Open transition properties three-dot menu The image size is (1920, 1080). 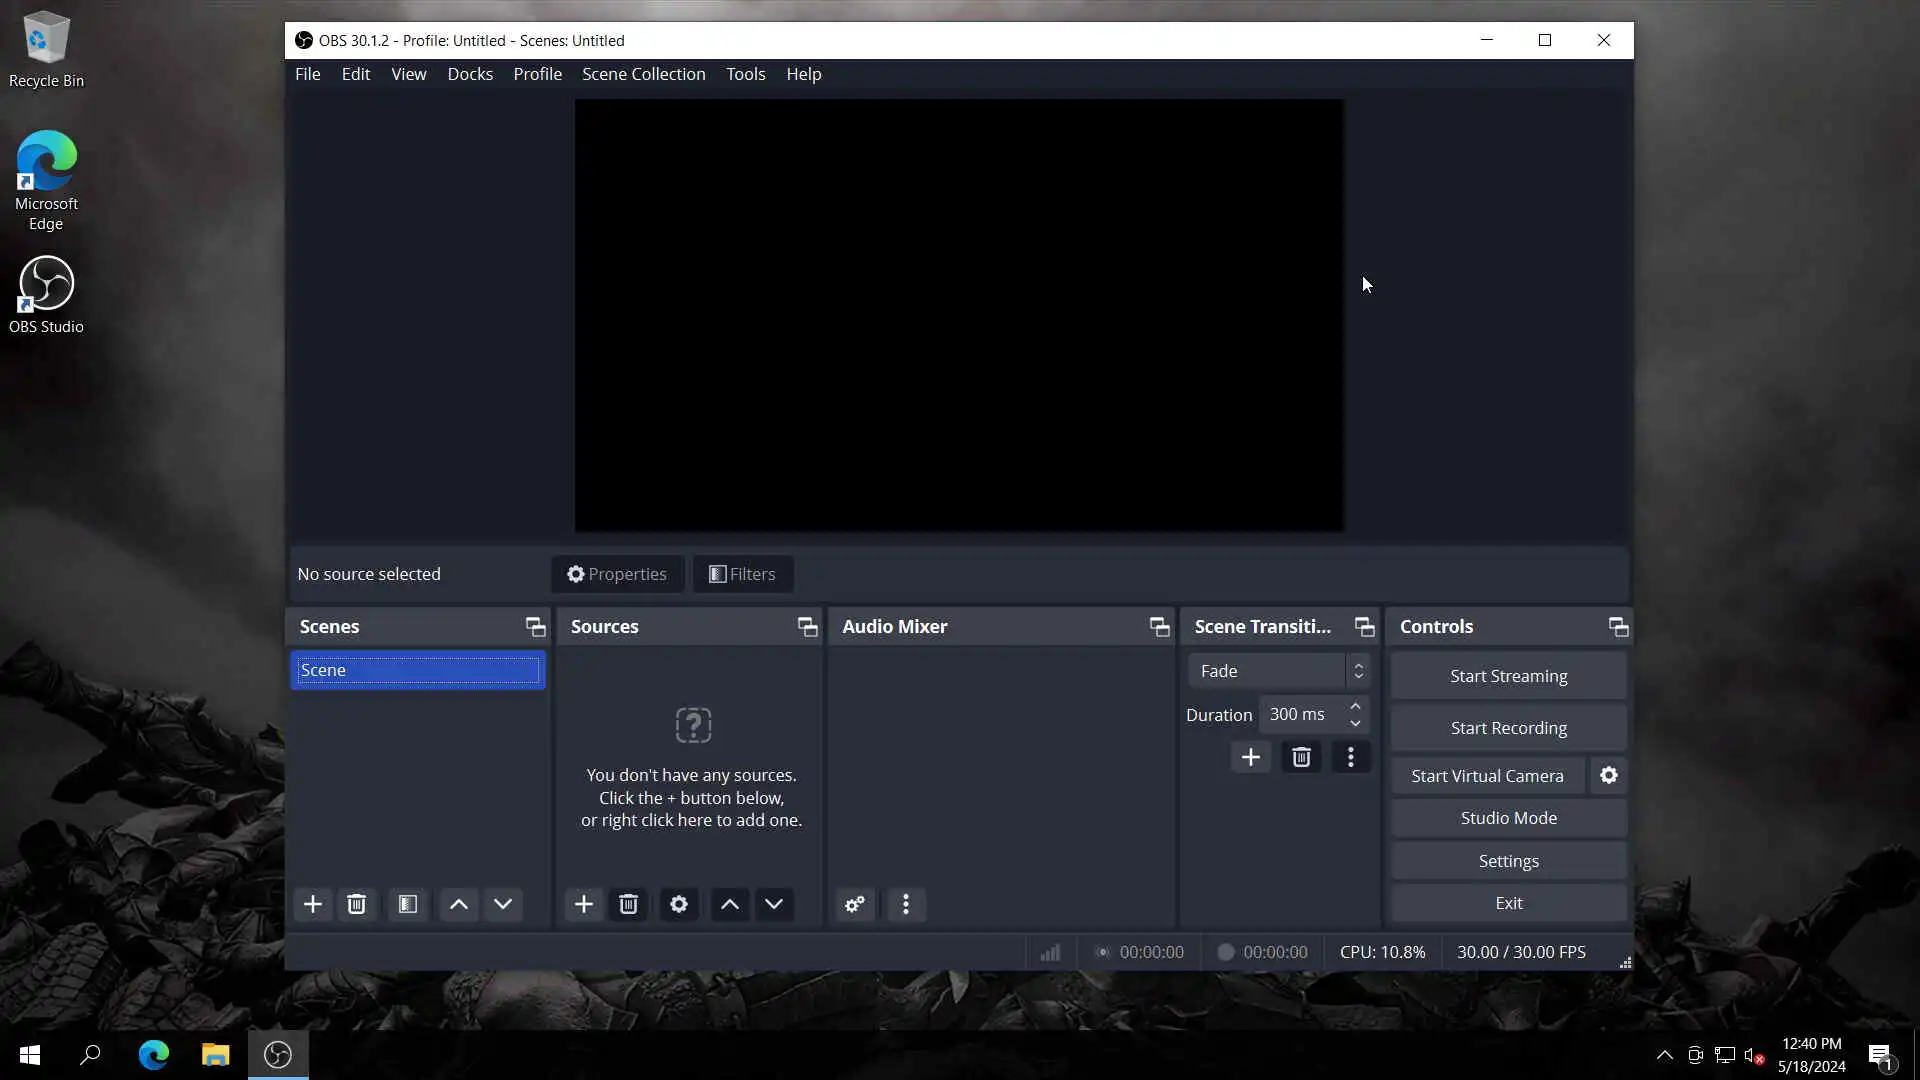click(1351, 757)
